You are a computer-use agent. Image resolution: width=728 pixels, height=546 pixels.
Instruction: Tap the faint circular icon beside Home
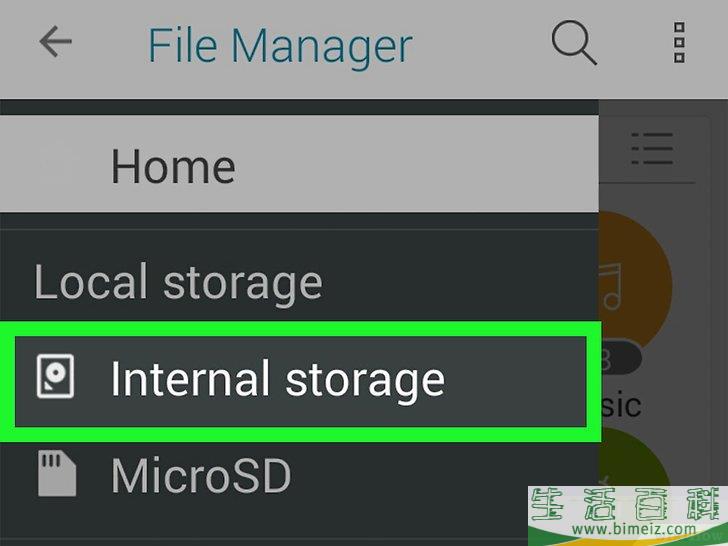pyautogui.click(x=56, y=165)
